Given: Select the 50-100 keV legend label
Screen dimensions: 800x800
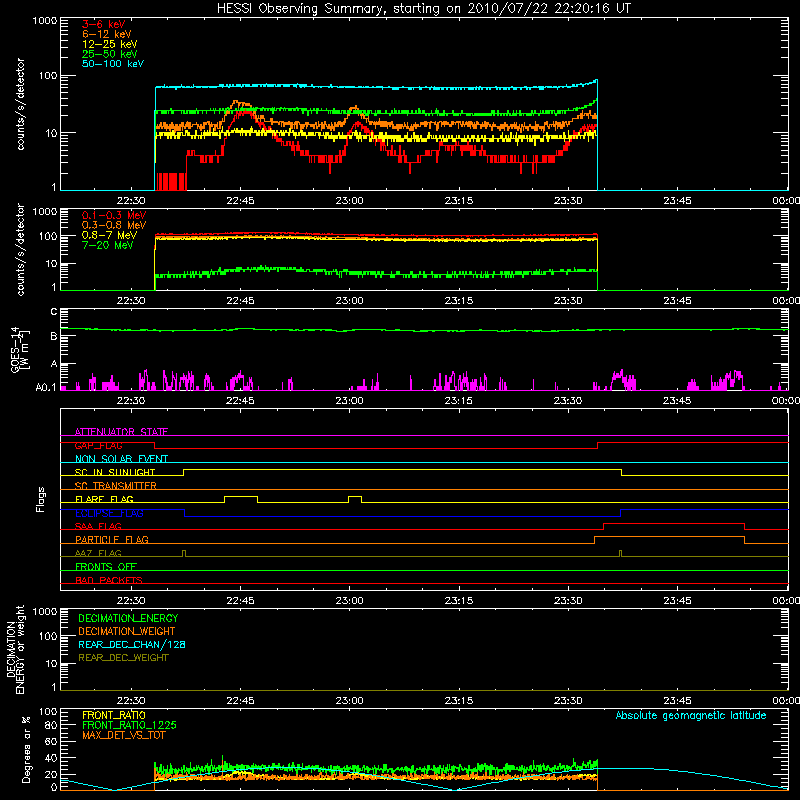Looking at the screenshot, I should click(113, 63).
